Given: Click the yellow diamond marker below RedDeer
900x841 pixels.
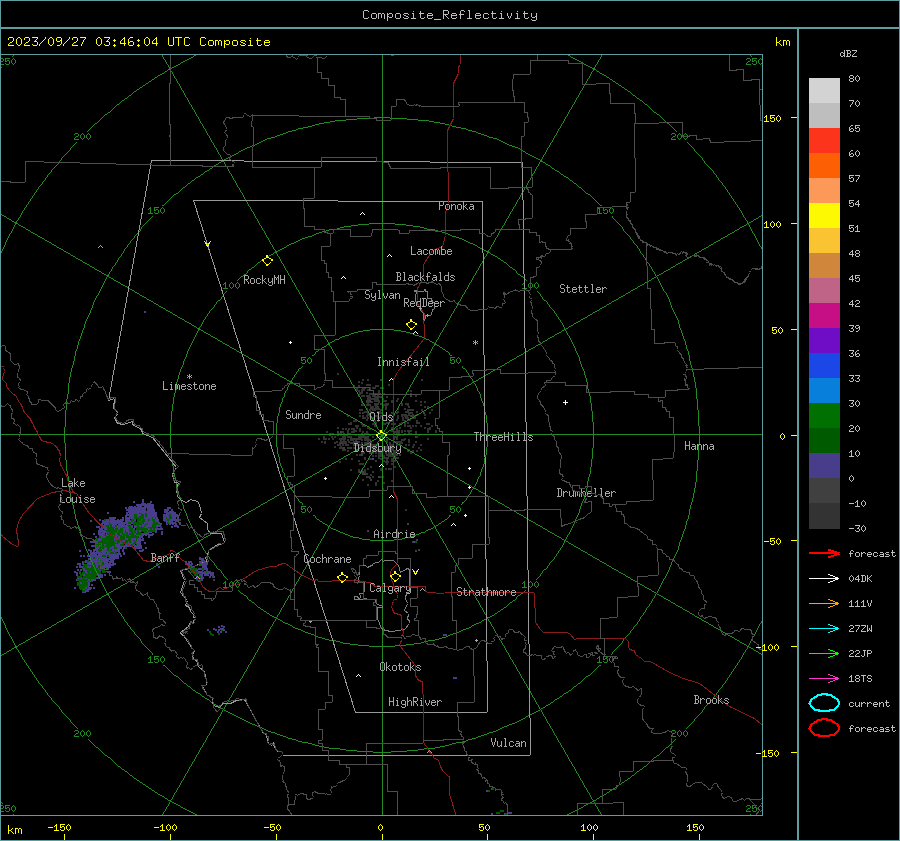Looking at the screenshot, I should click(411, 325).
